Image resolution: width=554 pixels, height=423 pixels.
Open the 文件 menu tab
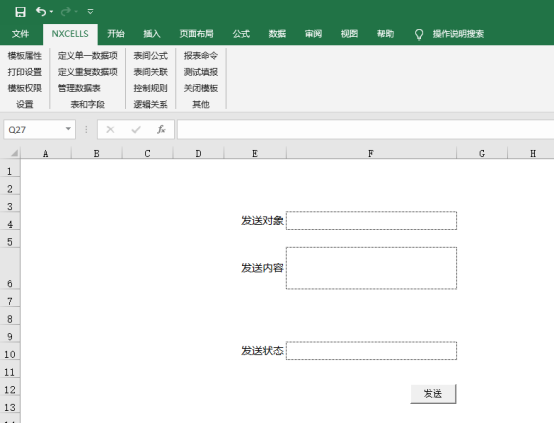tap(20, 34)
